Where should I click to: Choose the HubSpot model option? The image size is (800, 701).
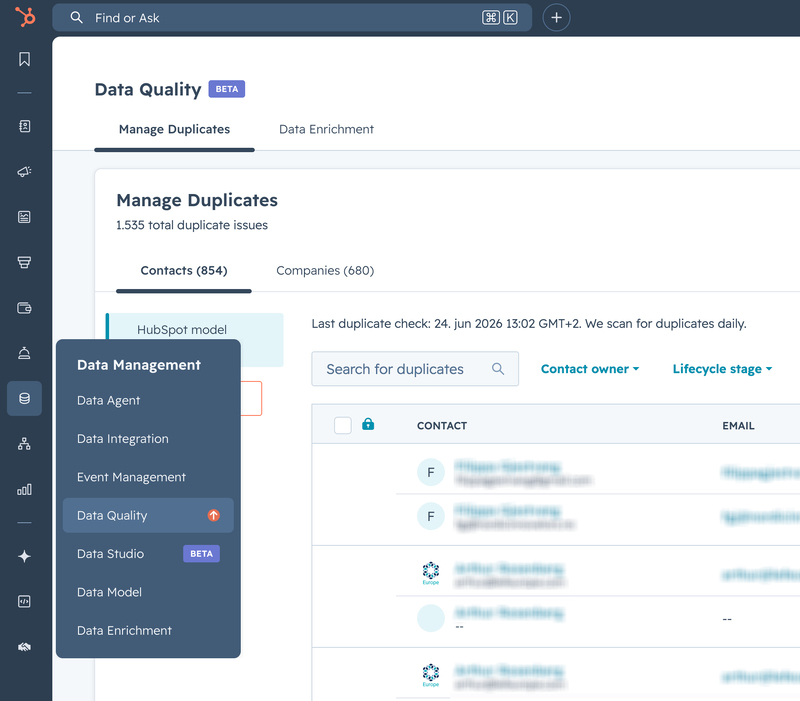182,330
